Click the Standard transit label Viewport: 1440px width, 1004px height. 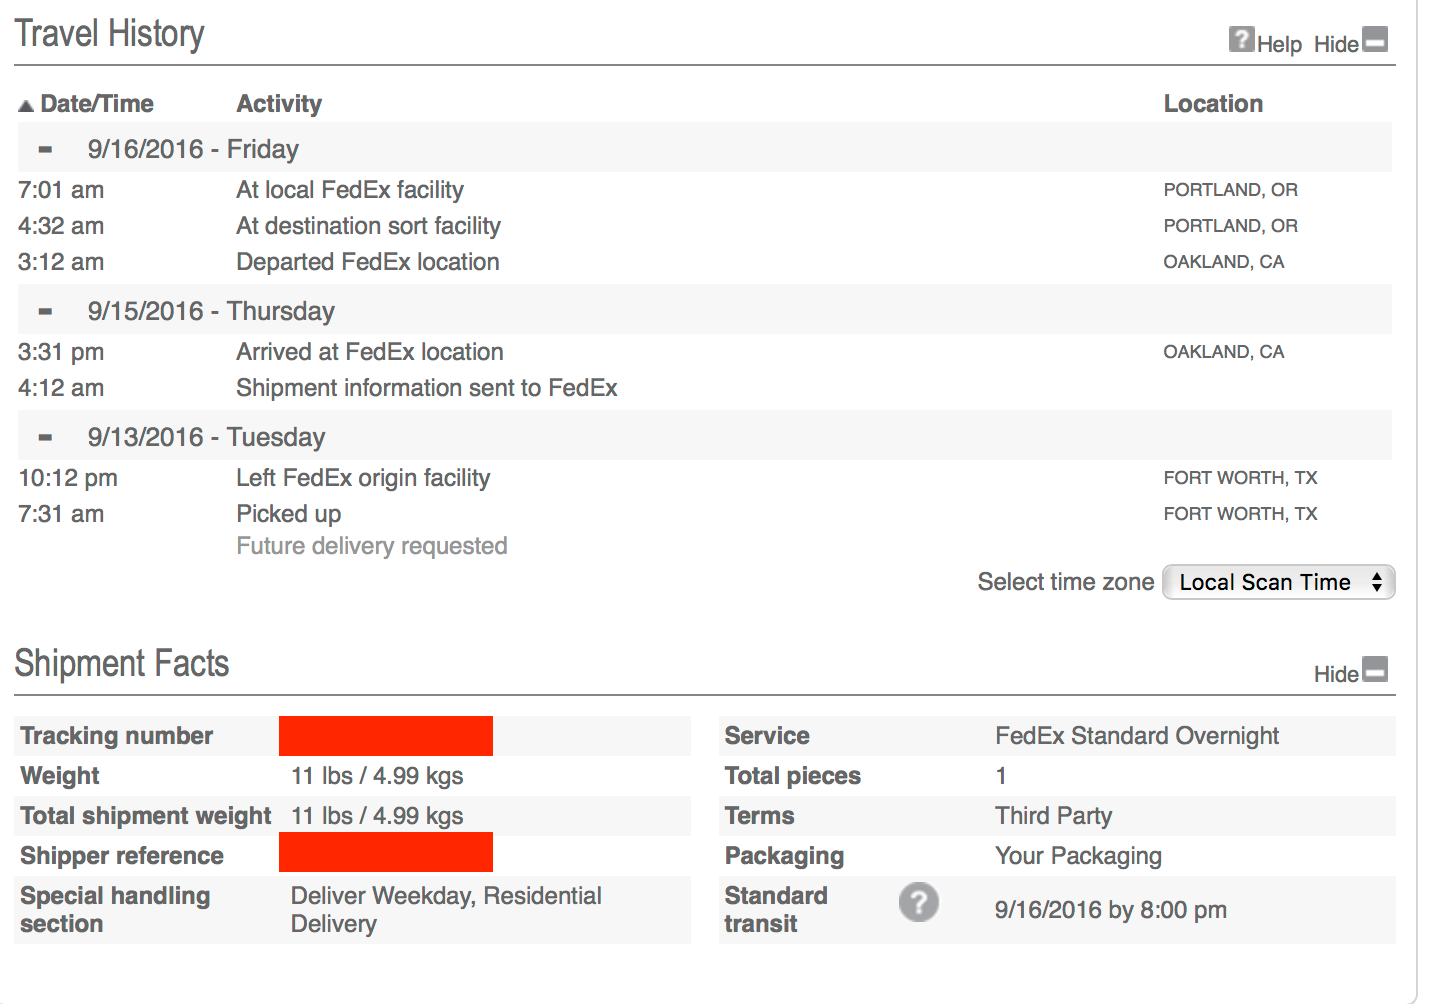(x=776, y=910)
